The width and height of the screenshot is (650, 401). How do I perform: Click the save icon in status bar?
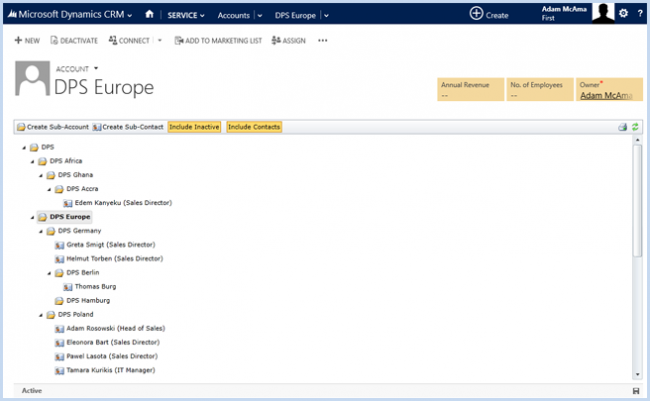point(636,391)
